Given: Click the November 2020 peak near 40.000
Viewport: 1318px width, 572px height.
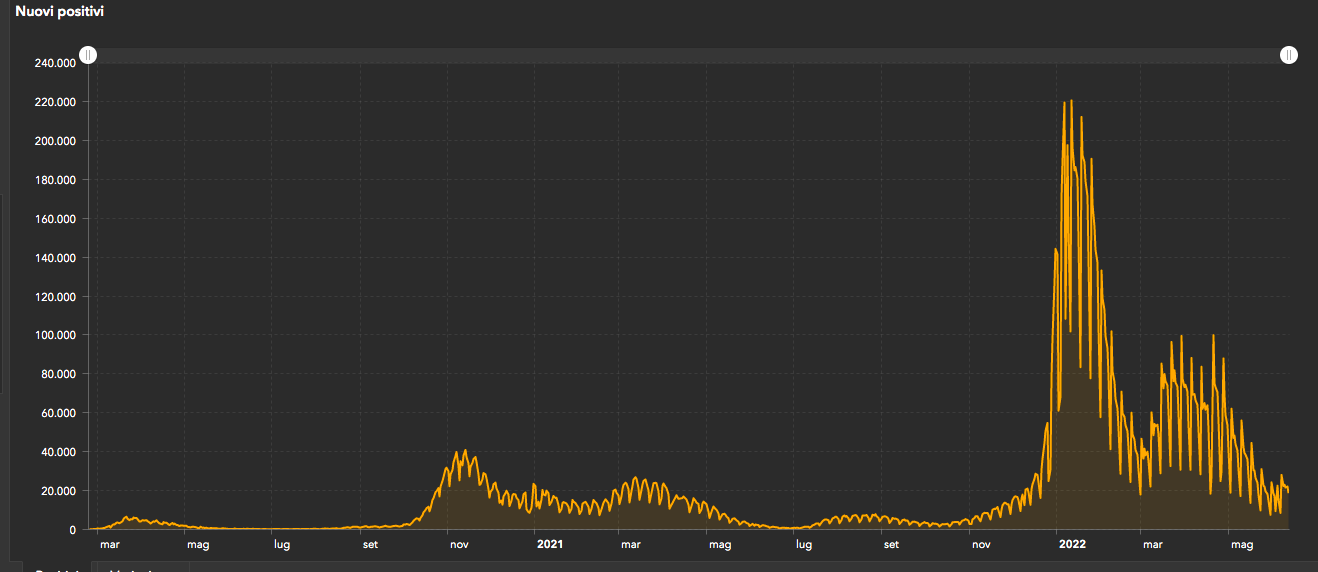Looking at the screenshot, I should point(465,451).
